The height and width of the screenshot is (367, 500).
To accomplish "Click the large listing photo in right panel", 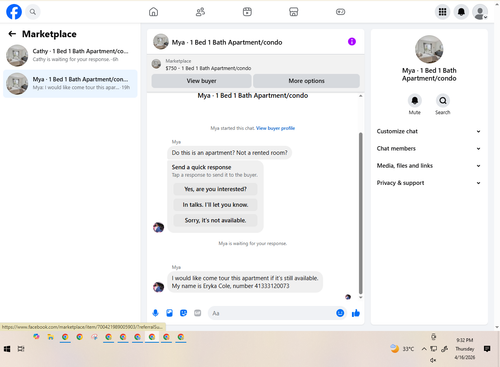I will [429, 49].
